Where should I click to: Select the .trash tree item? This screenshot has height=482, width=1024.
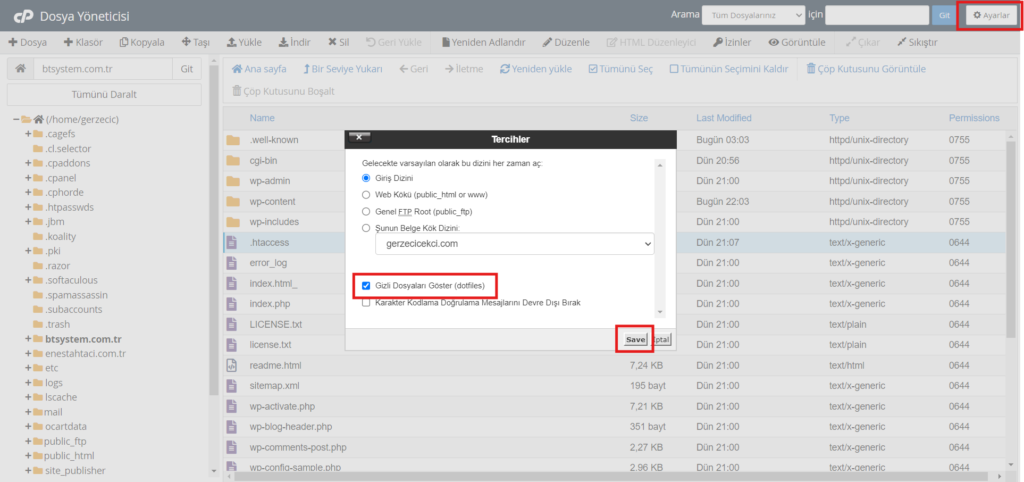(x=57, y=324)
